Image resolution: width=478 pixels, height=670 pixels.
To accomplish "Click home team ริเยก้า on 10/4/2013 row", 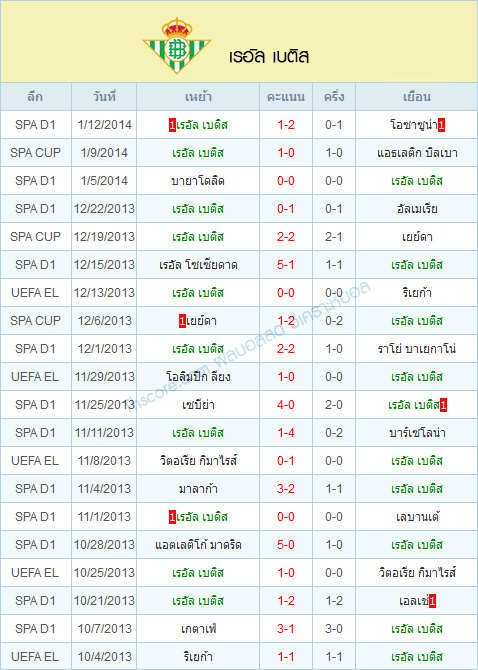I will click(x=198, y=657).
